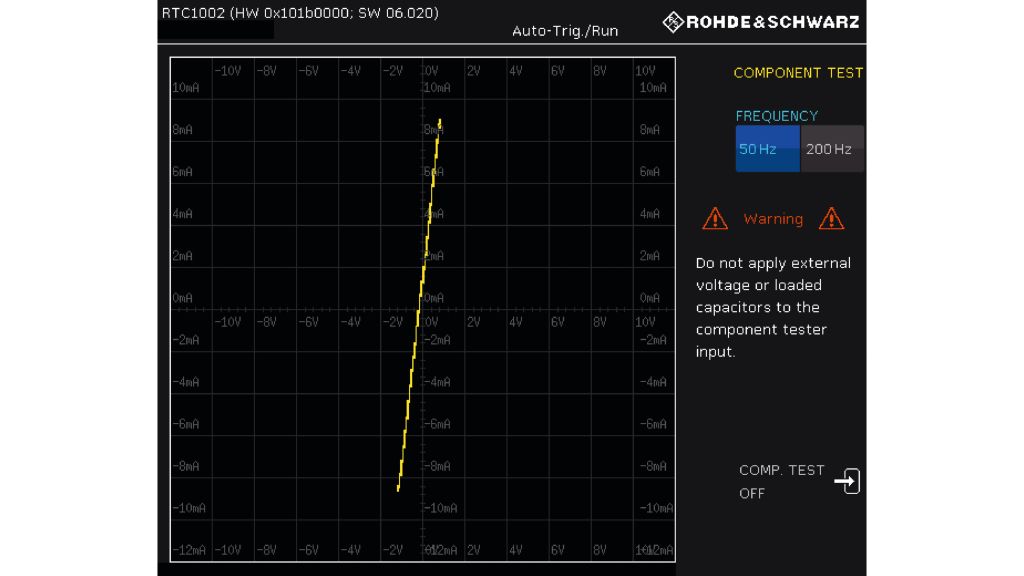This screenshot has width=1024, height=576.
Task: Click the orange Warning heading text
Action: coord(773,219)
